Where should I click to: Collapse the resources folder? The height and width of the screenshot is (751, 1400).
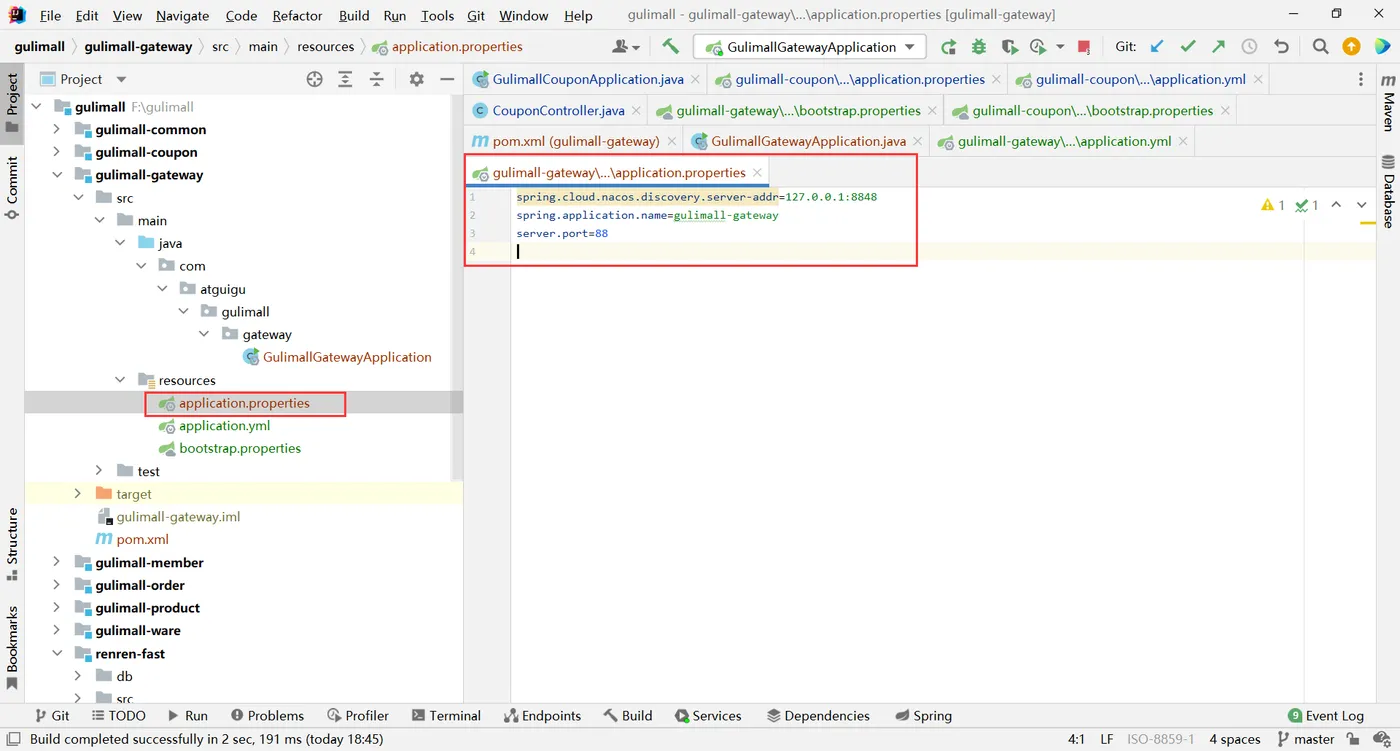point(120,380)
